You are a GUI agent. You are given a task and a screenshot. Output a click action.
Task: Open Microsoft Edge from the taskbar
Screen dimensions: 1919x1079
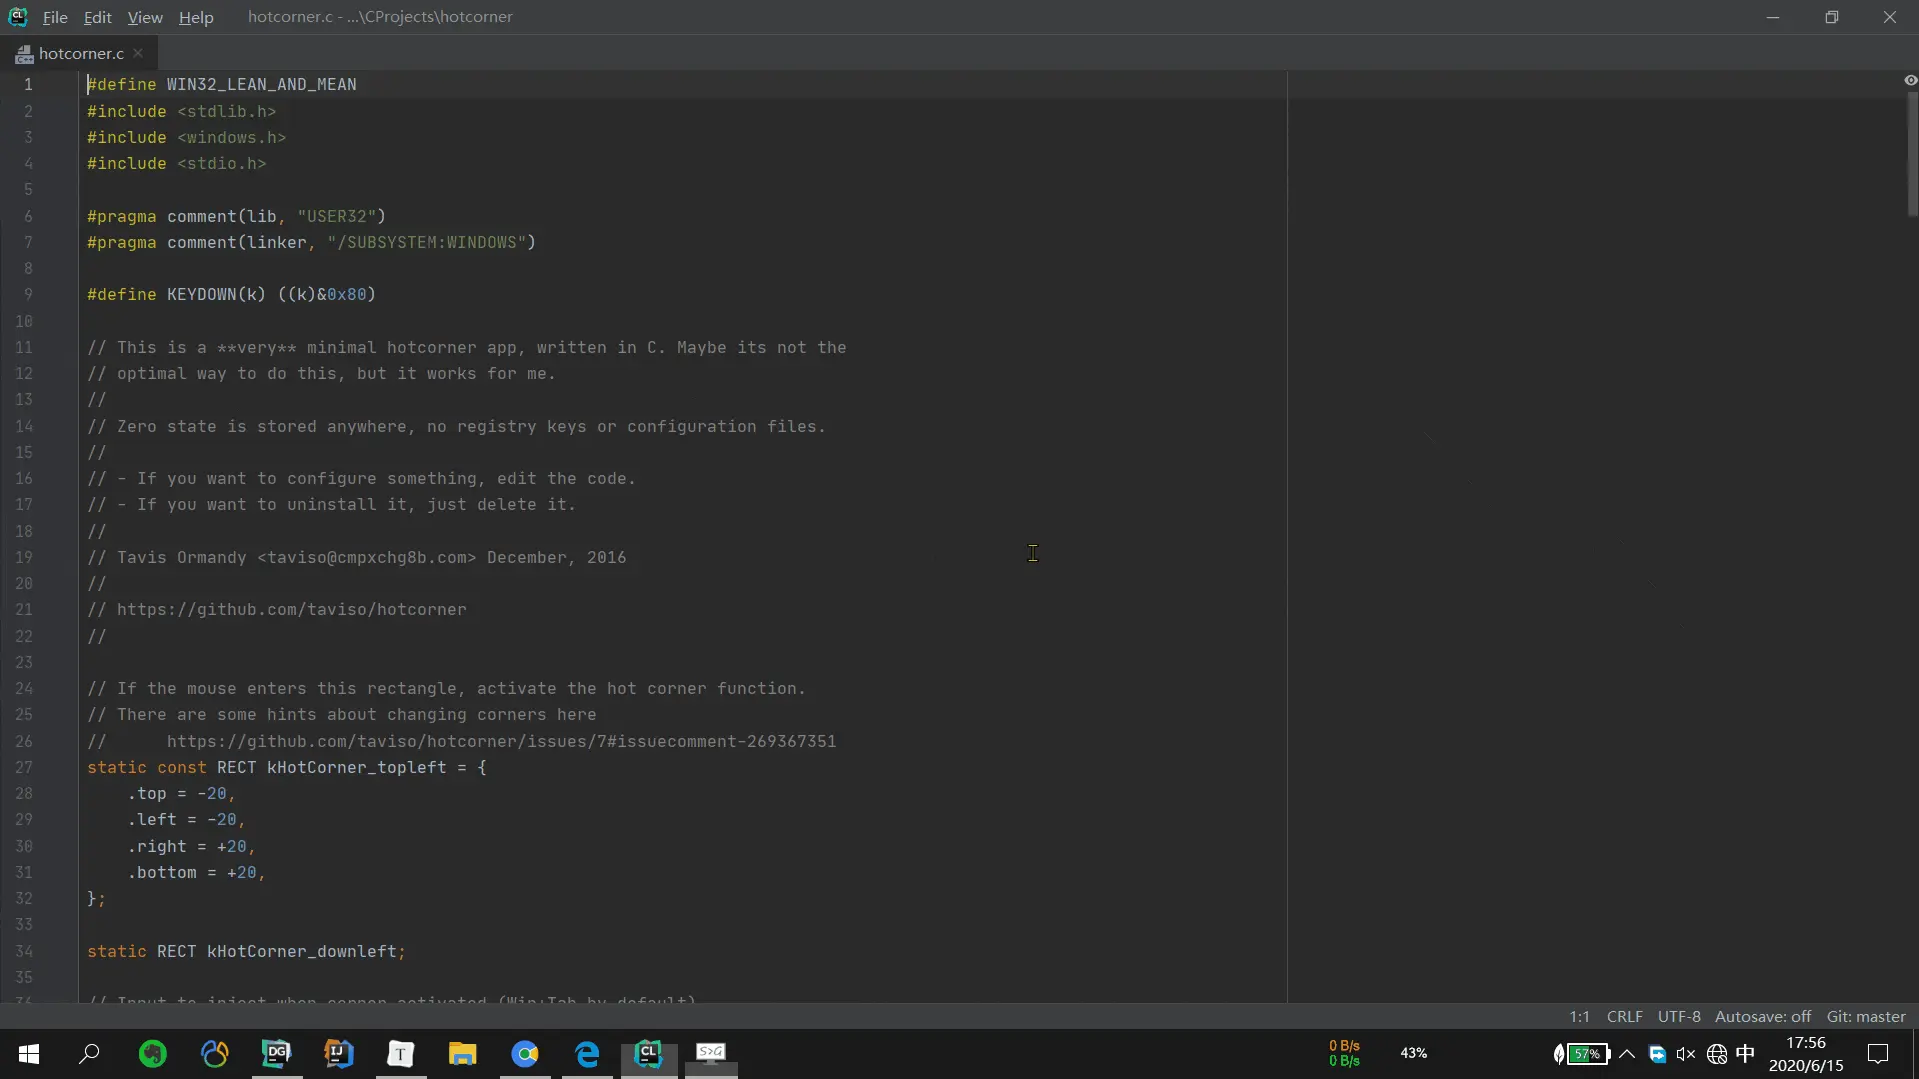point(587,1053)
